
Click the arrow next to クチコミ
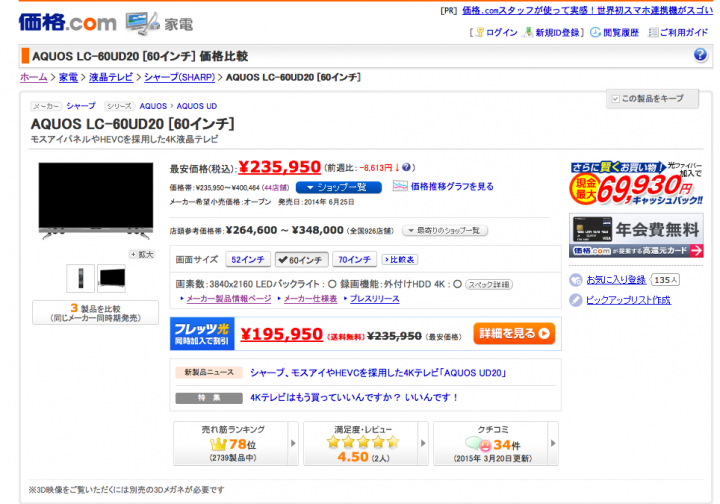(553, 443)
